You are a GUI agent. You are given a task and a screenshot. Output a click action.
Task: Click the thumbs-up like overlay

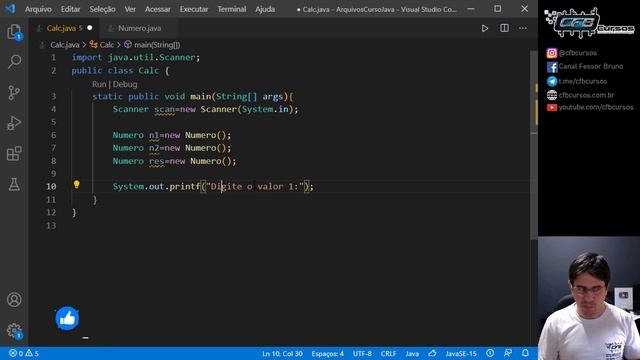67,318
